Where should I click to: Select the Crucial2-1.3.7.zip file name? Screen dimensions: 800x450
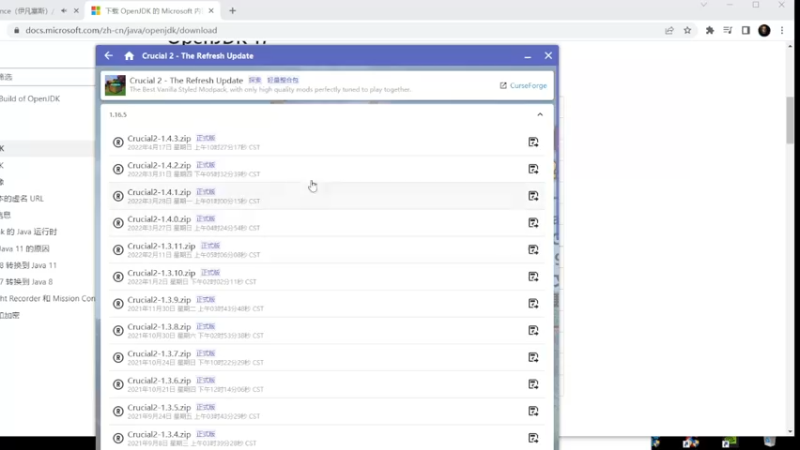[x=159, y=354]
